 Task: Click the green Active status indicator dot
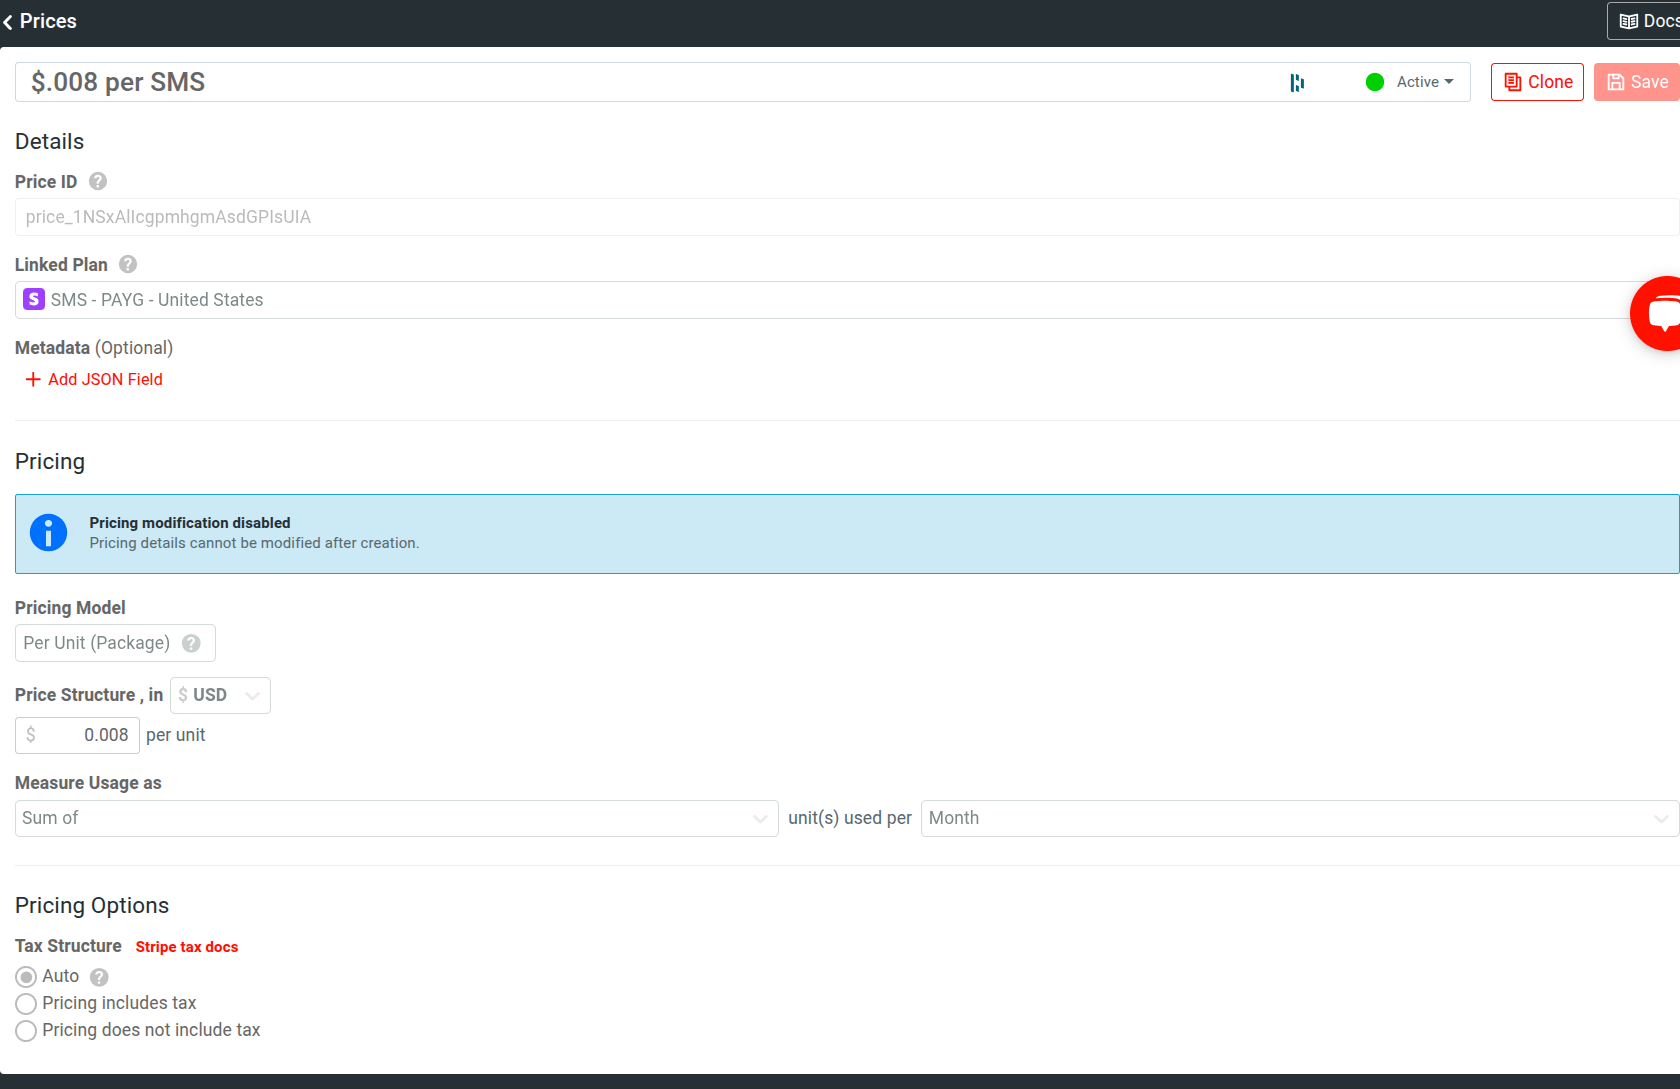(x=1375, y=82)
